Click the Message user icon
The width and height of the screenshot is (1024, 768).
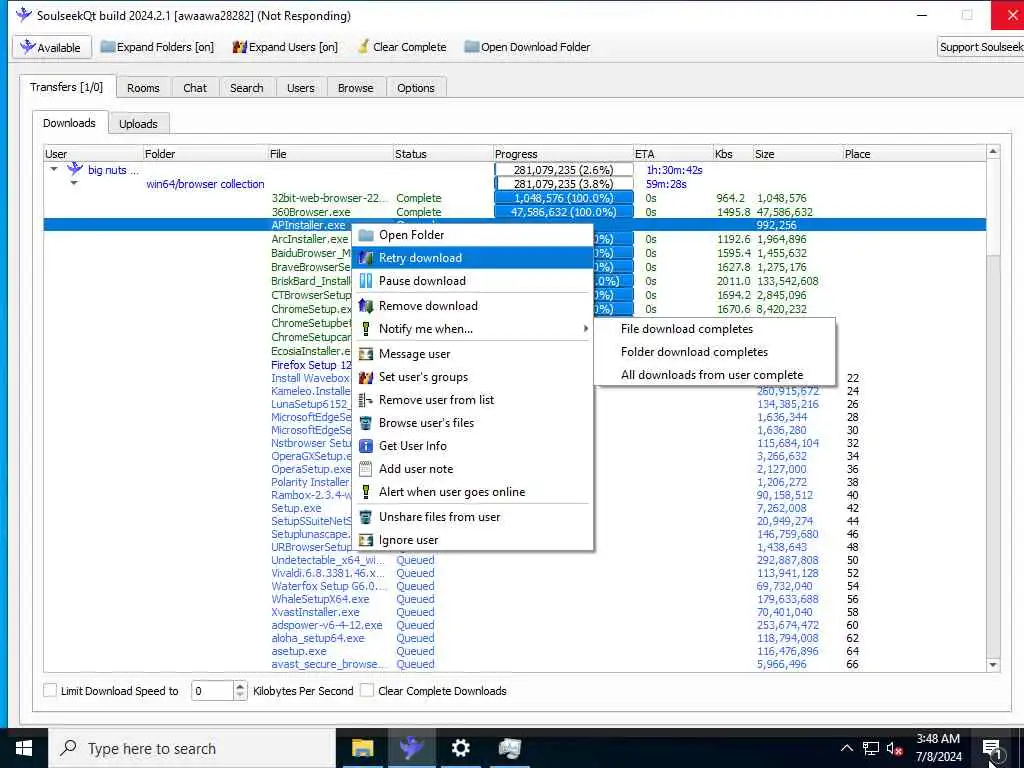pyautogui.click(x=366, y=354)
